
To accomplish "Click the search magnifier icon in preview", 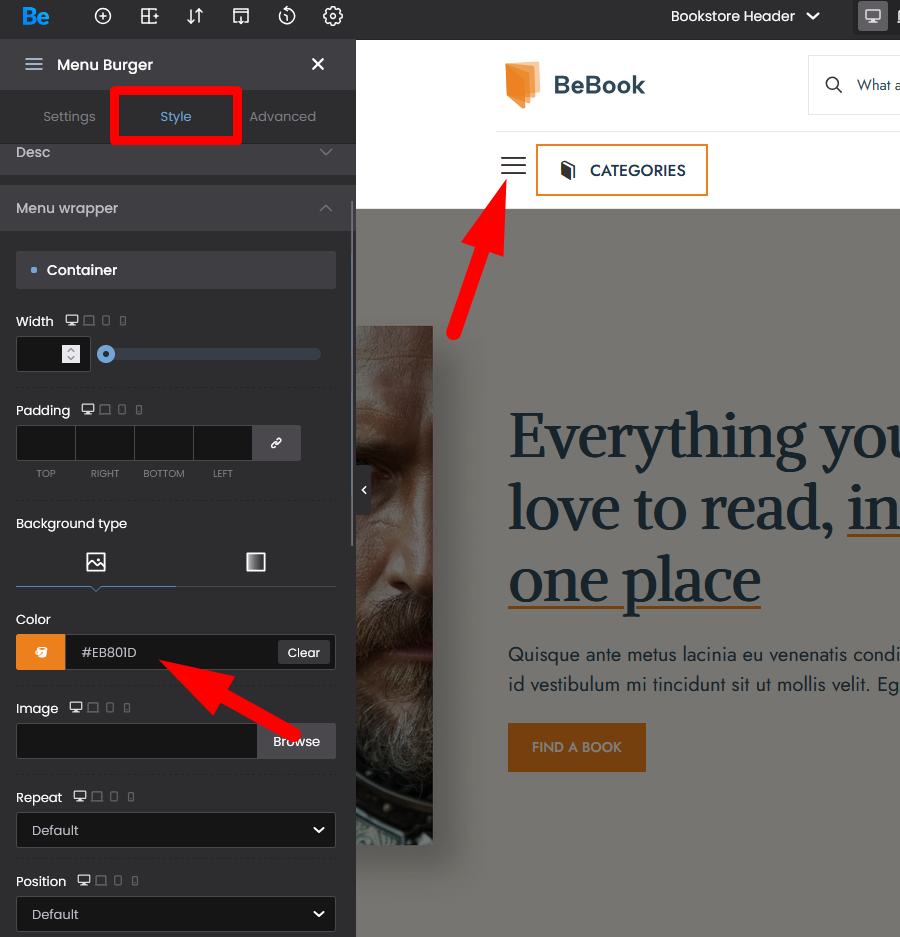I will tap(834, 85).
